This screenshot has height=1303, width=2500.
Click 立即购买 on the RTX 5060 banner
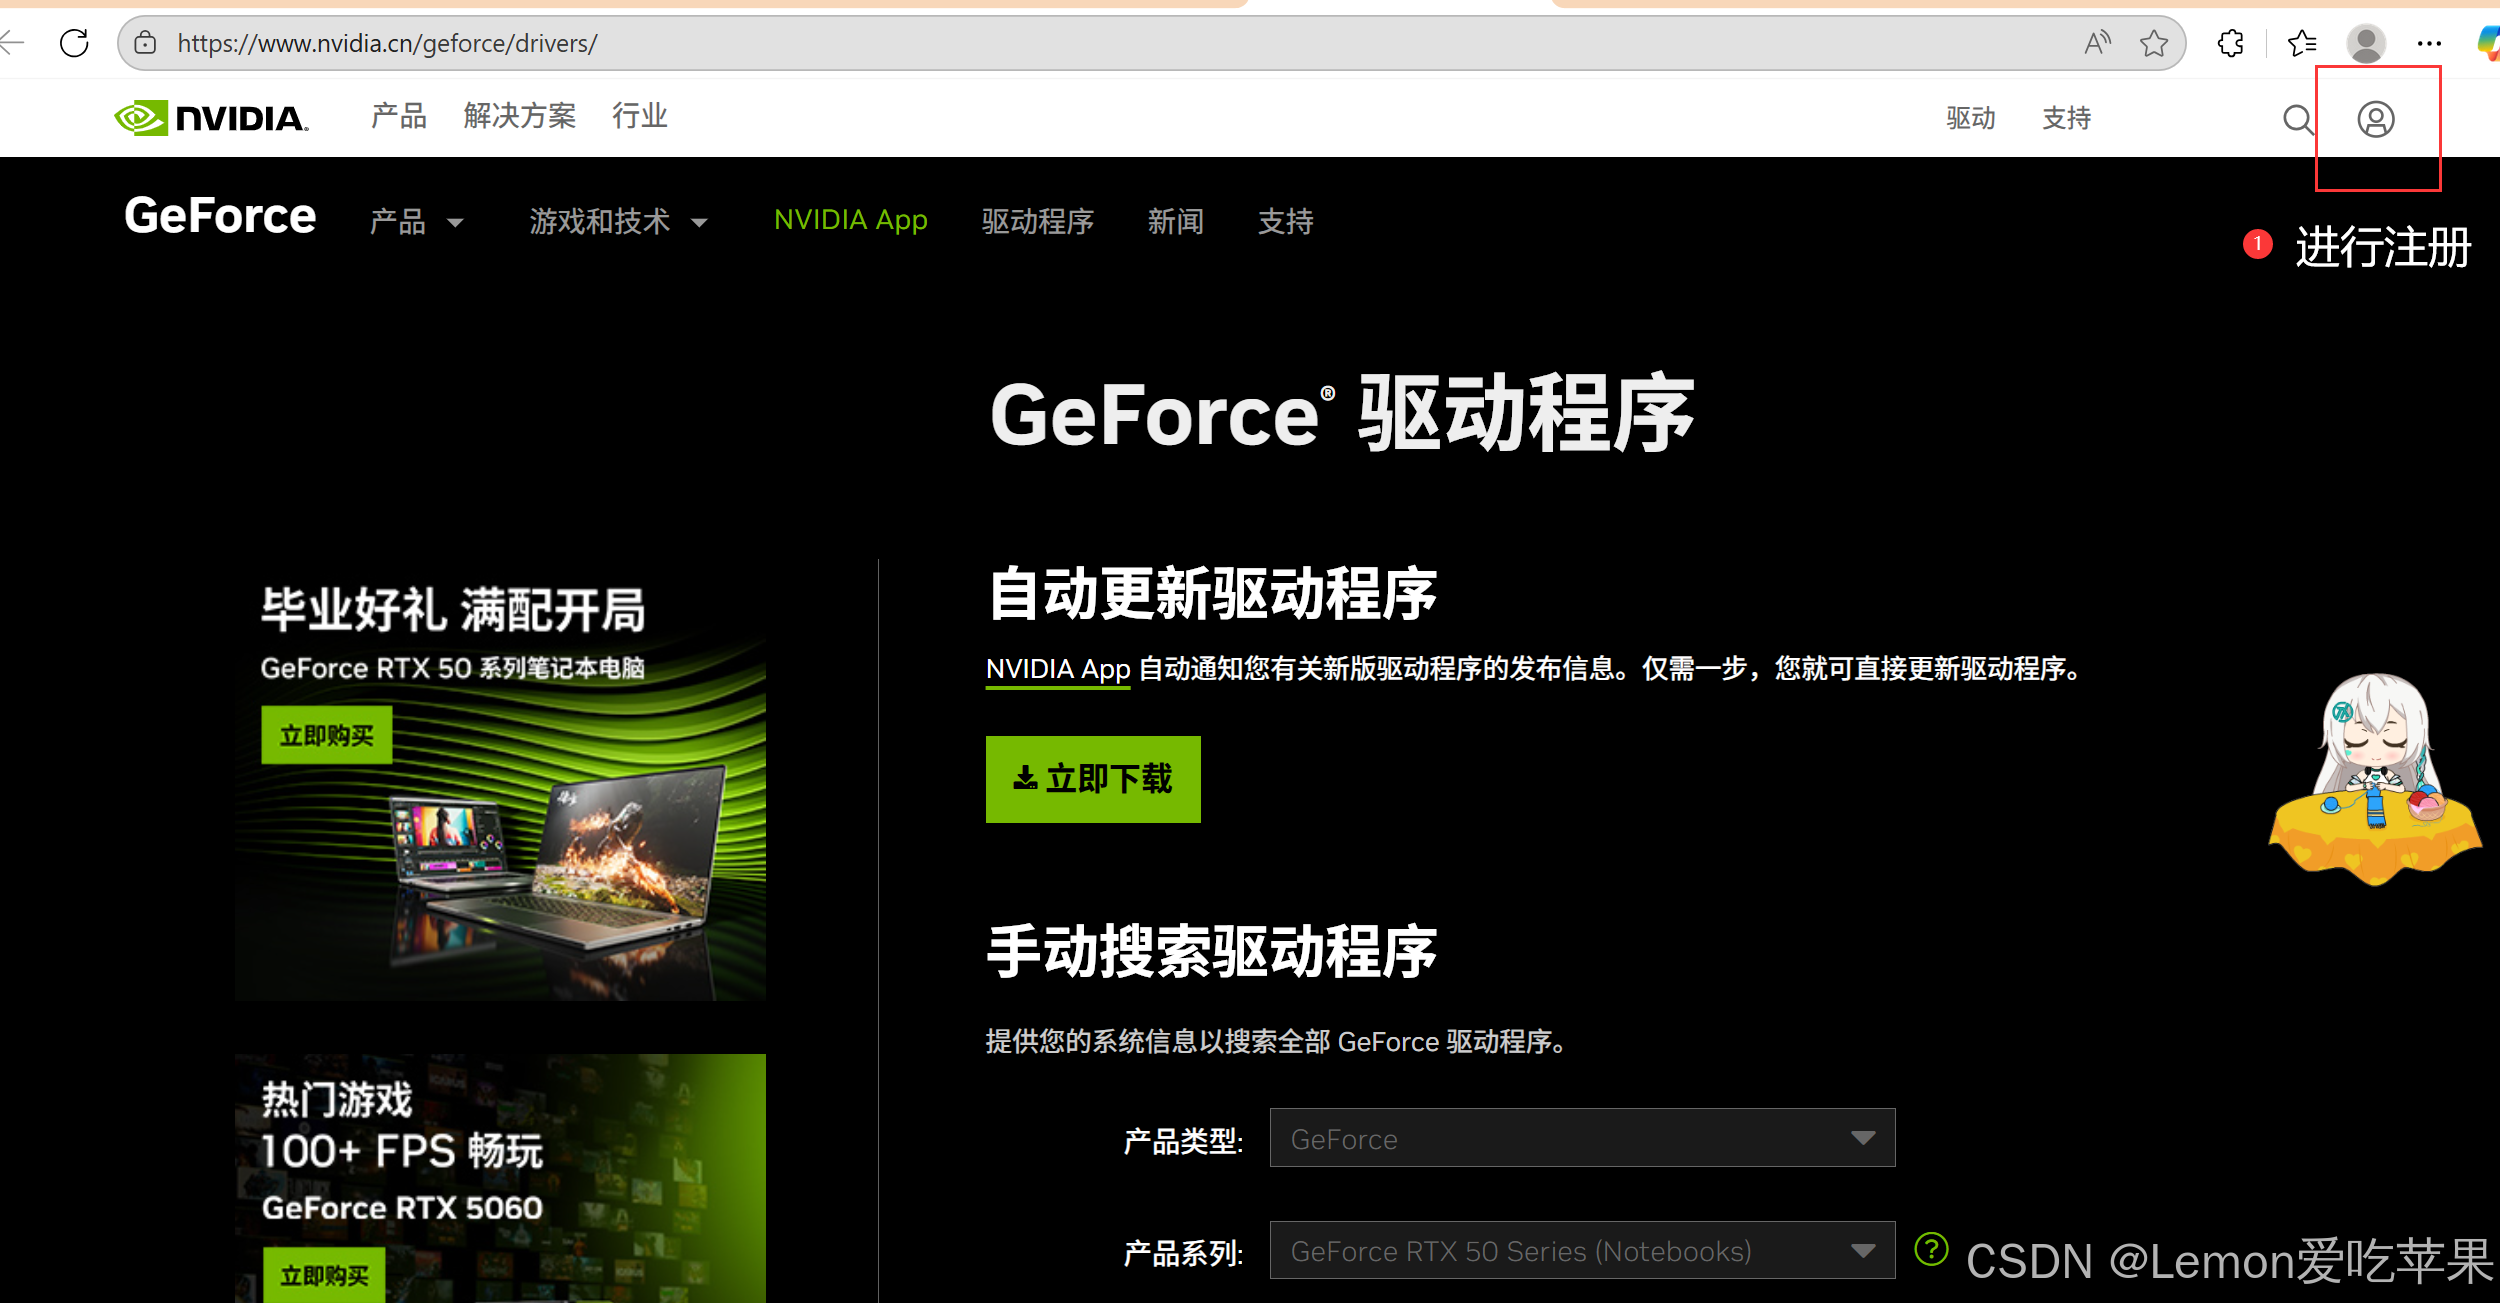point(325,1275)
